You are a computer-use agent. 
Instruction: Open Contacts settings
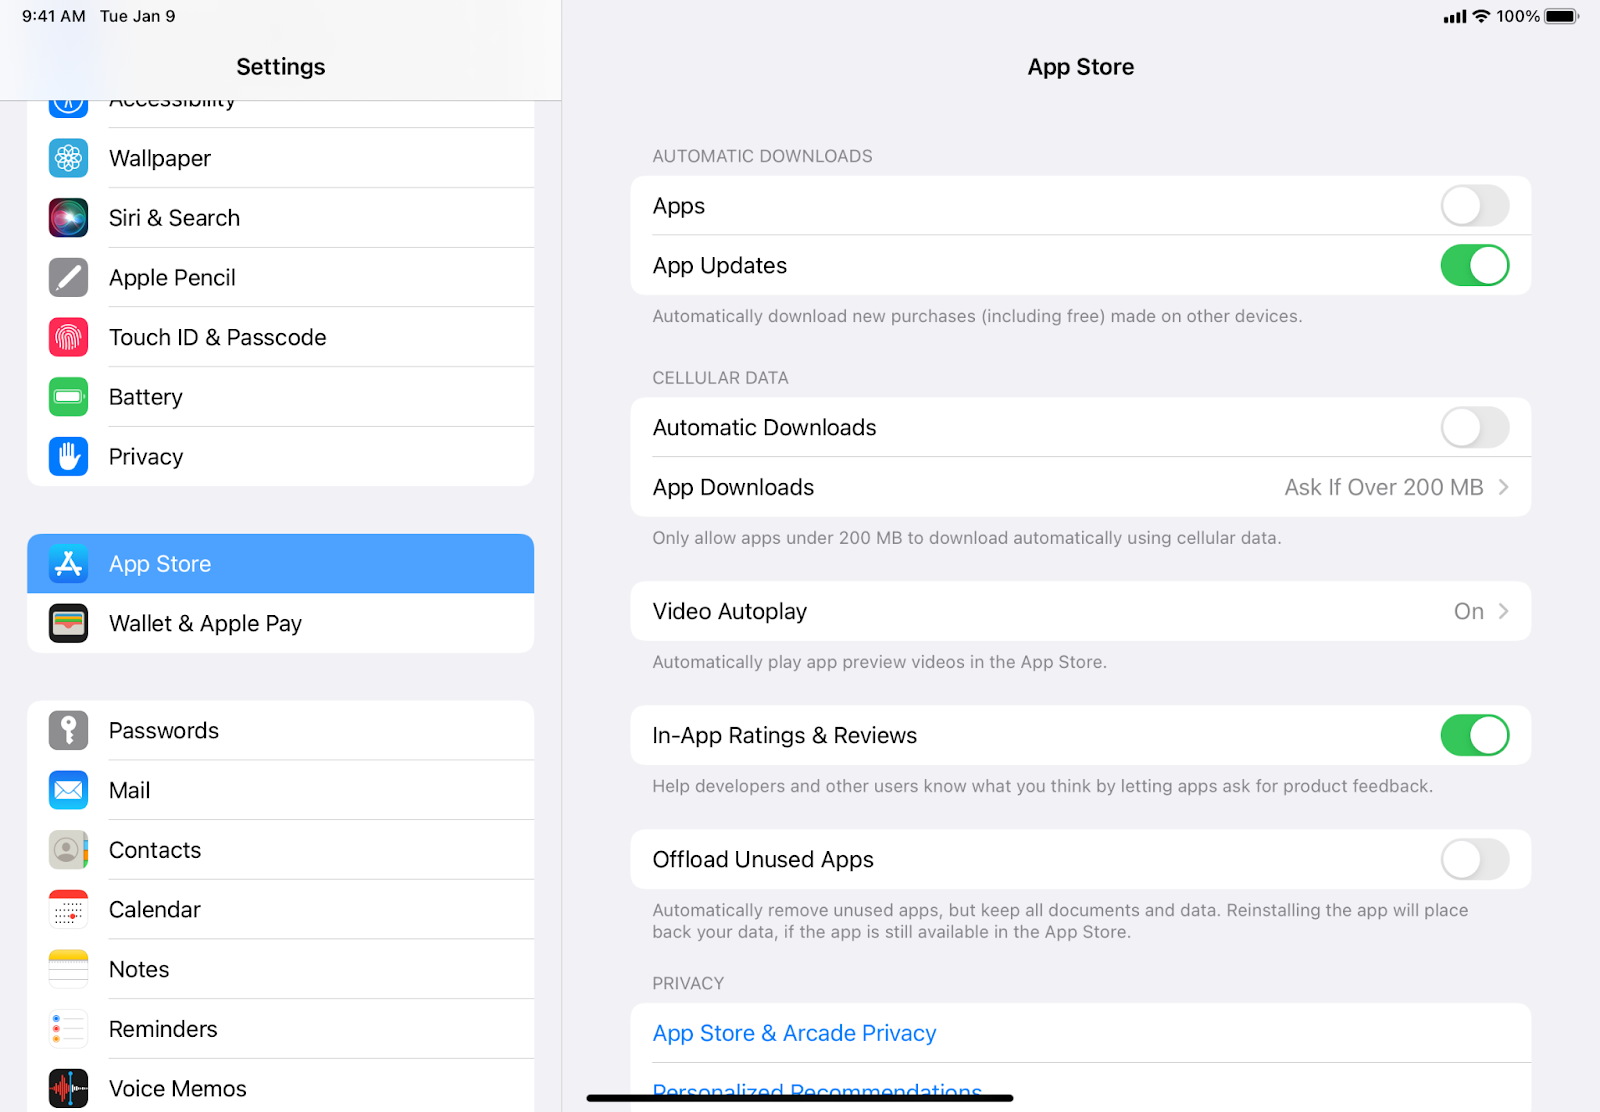(x=281, y=850)
